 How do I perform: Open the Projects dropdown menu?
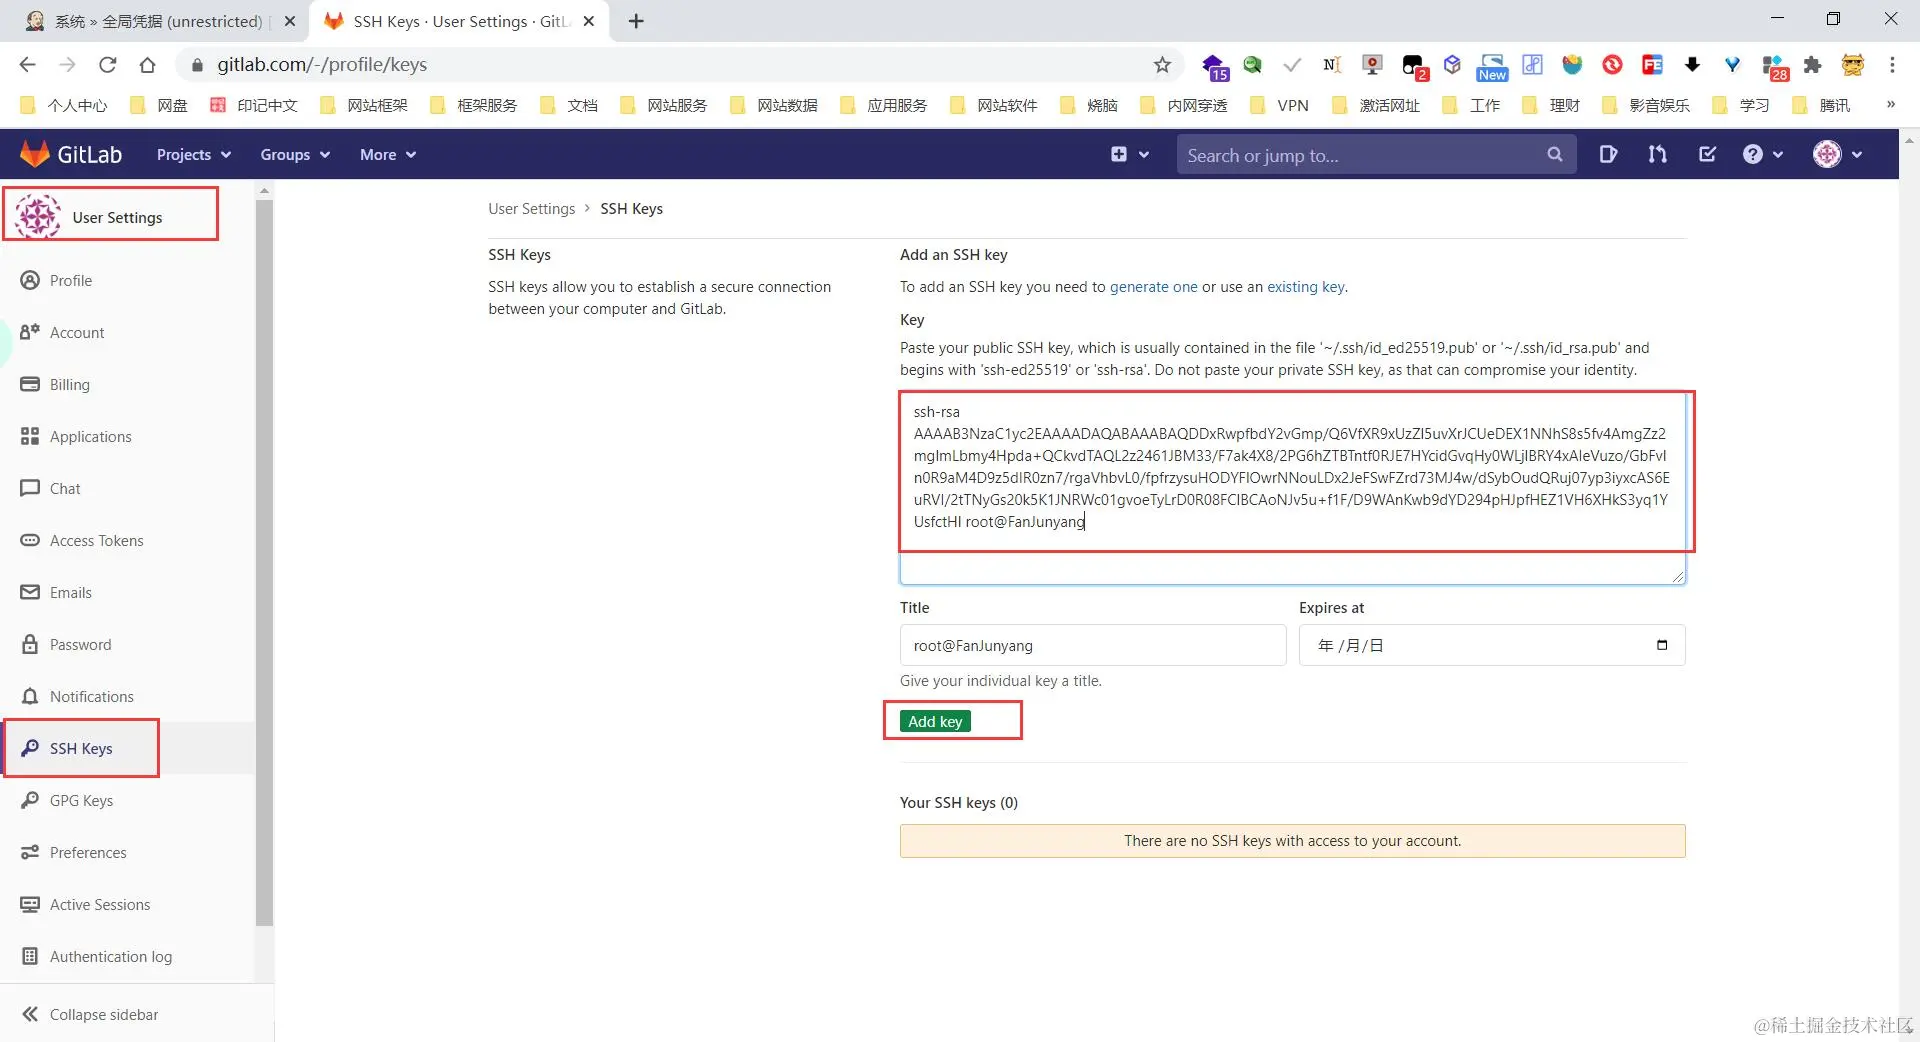[x=193, y=154]
